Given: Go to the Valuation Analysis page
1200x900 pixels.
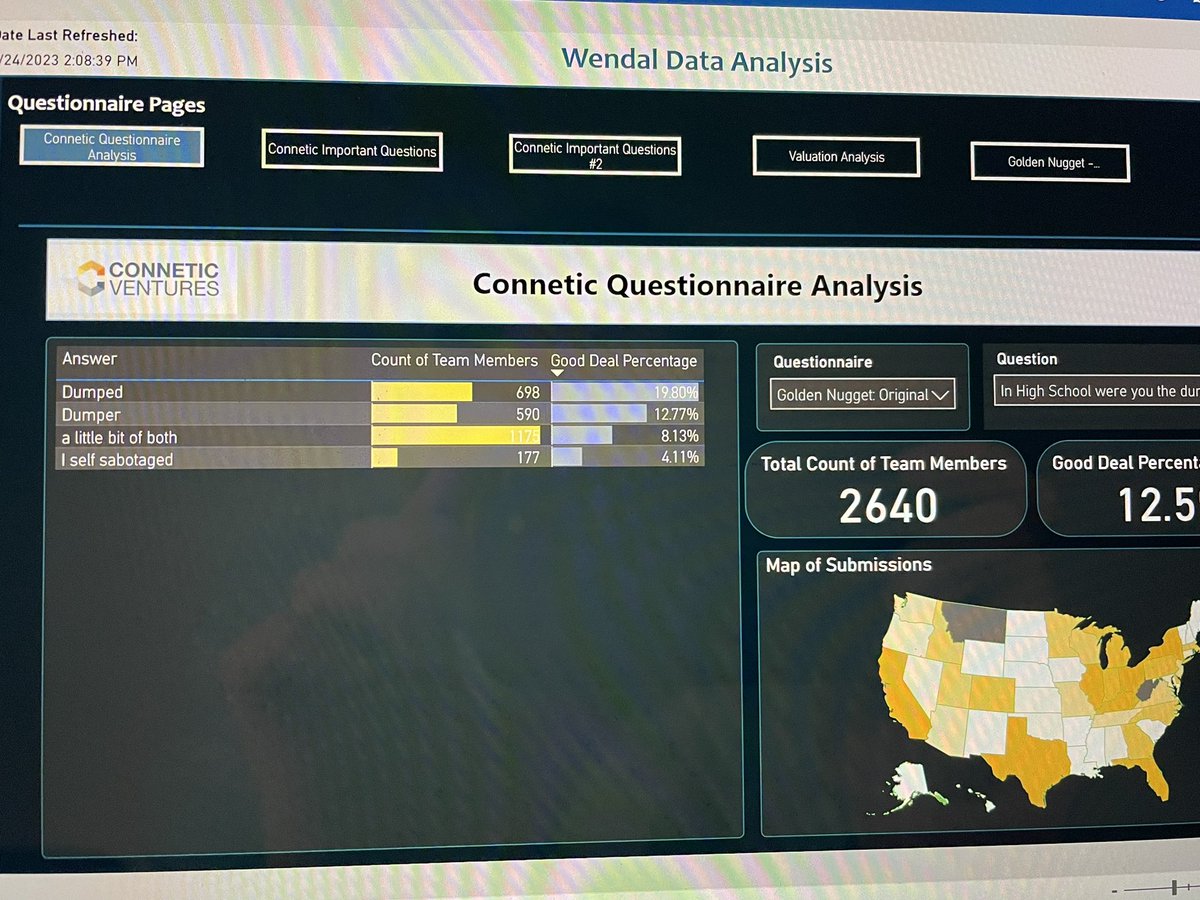Looking at the screenshot, I should pyautogui.click(x=836, y=157).
